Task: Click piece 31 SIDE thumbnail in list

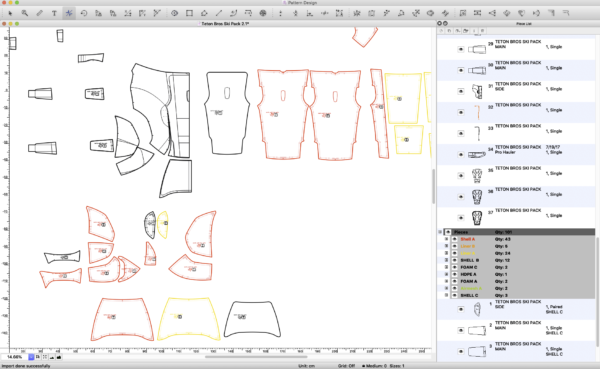Action: tap(477, 91)
